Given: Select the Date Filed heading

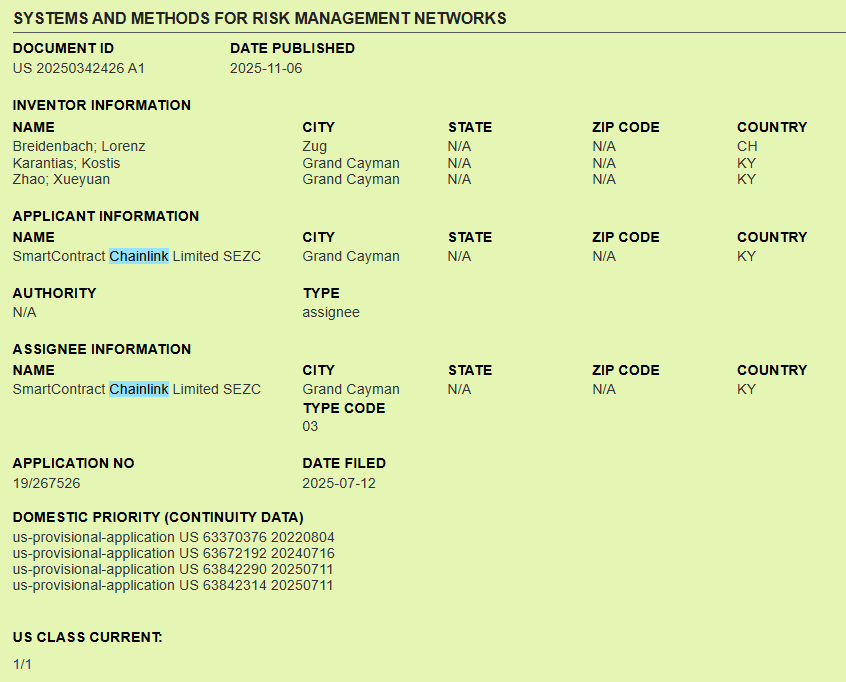Looking at the screenshot, I should [344, 463].
